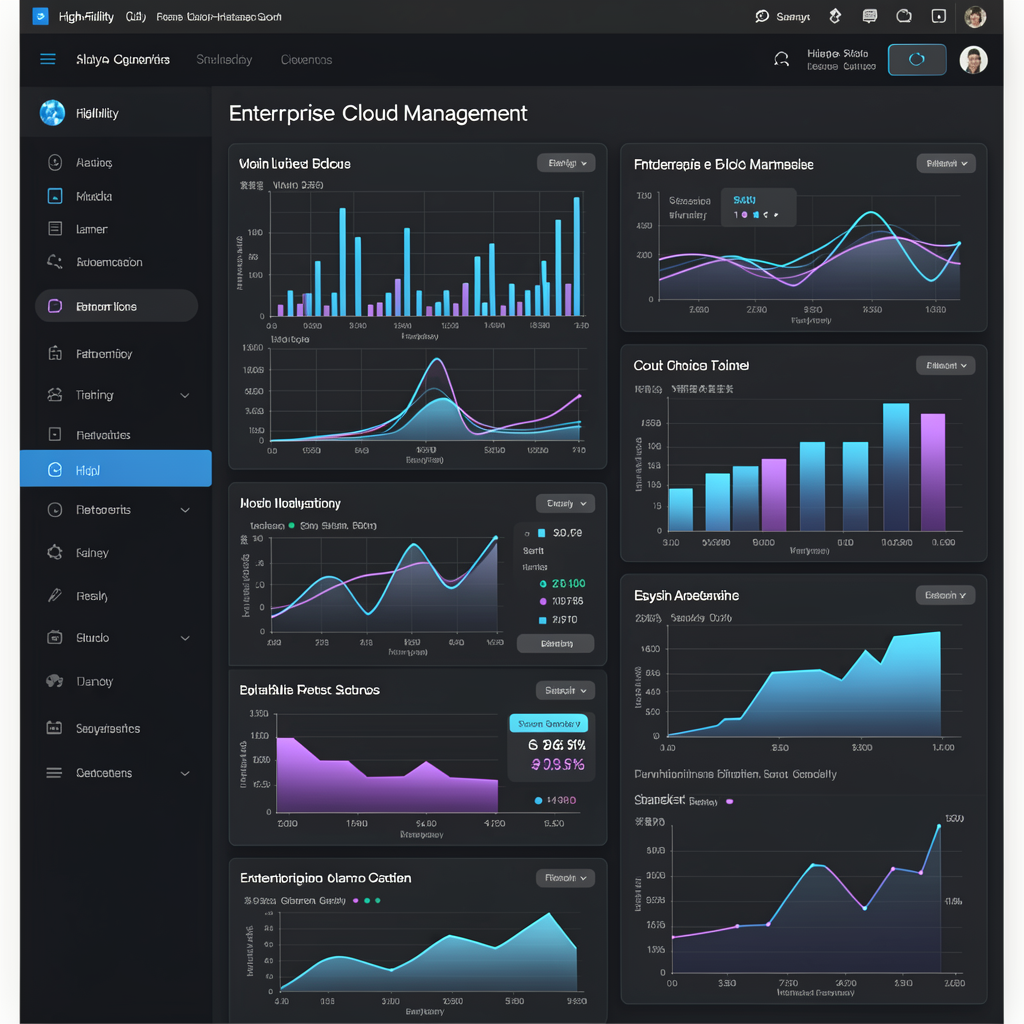Image resolution: width=1024 pixels, height=1024 pixels.
Task: Switch to the Slalye Cgineriirs tab
Action: point(123,59)
